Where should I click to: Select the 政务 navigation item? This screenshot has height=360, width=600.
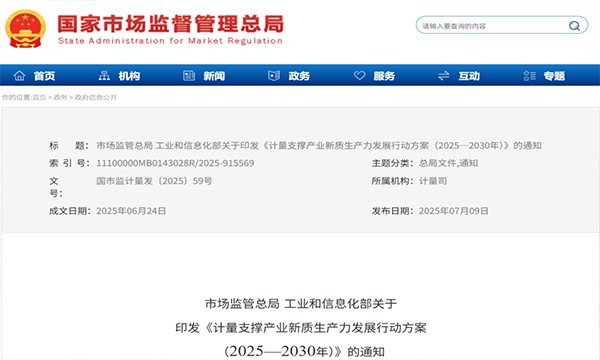299,76
